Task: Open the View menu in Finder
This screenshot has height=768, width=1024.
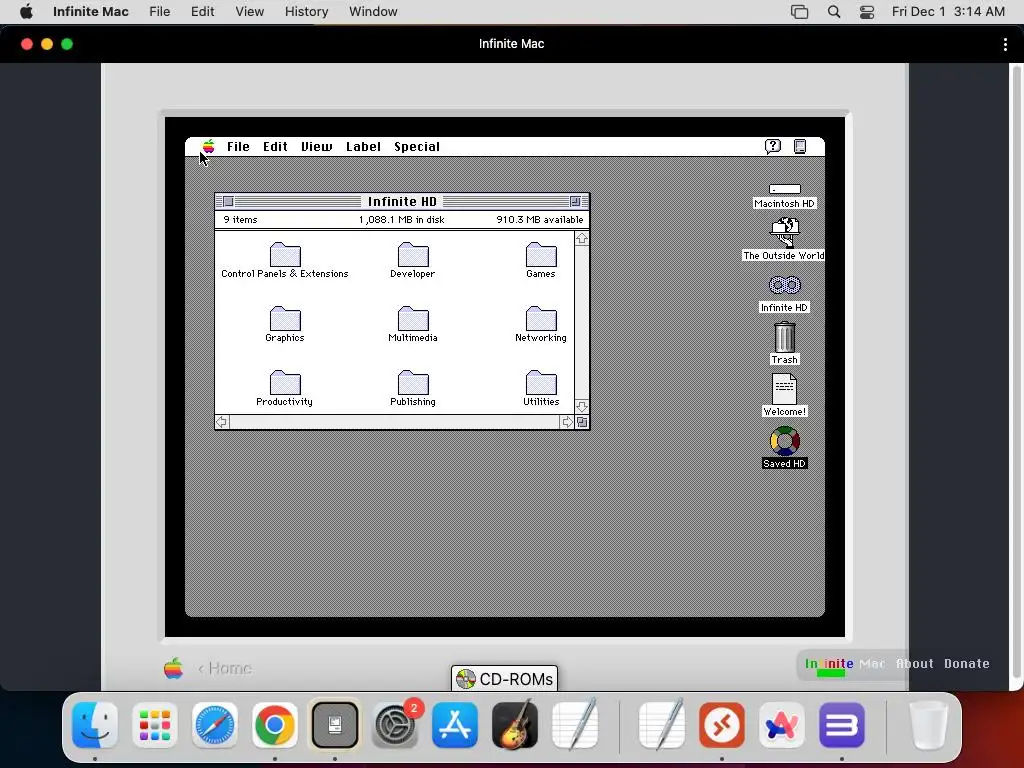Action: click(317, 146)
